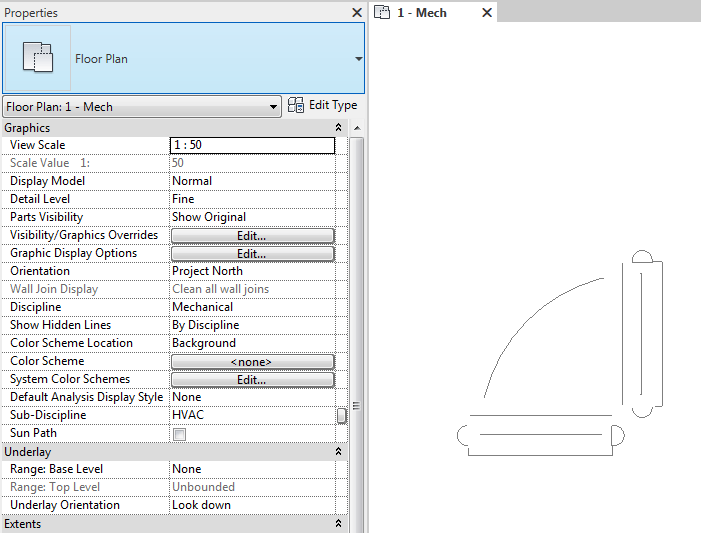The image size is (701, 533).
Task: Click the view icon in 1 - Mech tab
Action: (x=382, y=12)
